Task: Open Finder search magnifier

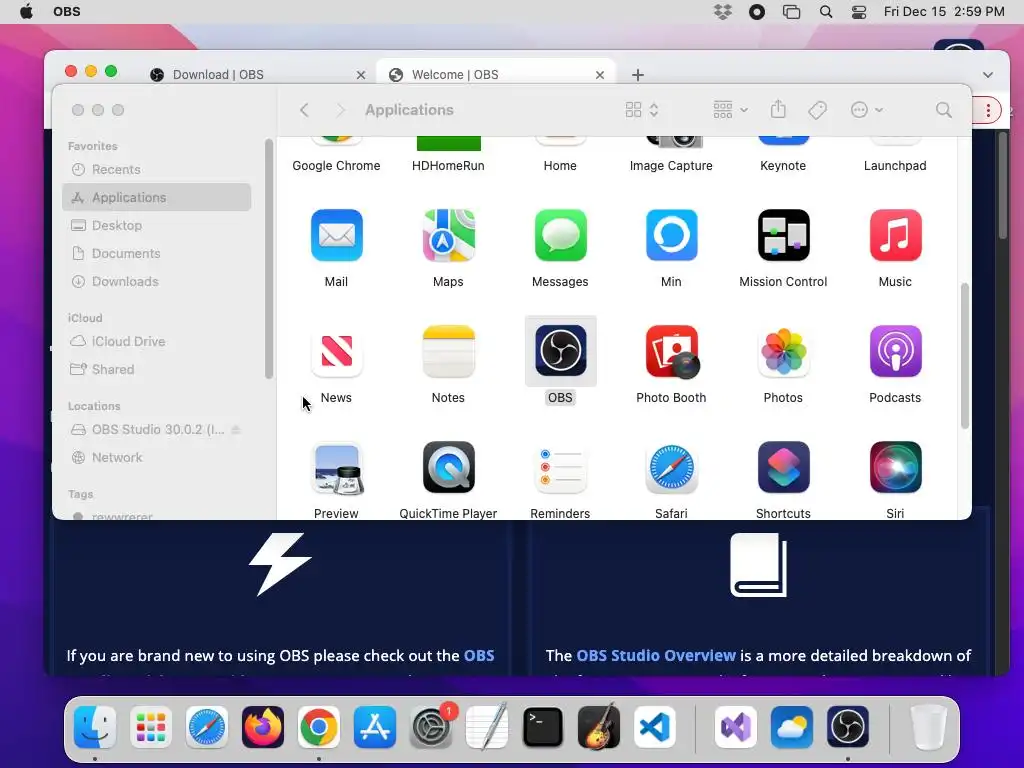Action: click(x=943, y=110)
